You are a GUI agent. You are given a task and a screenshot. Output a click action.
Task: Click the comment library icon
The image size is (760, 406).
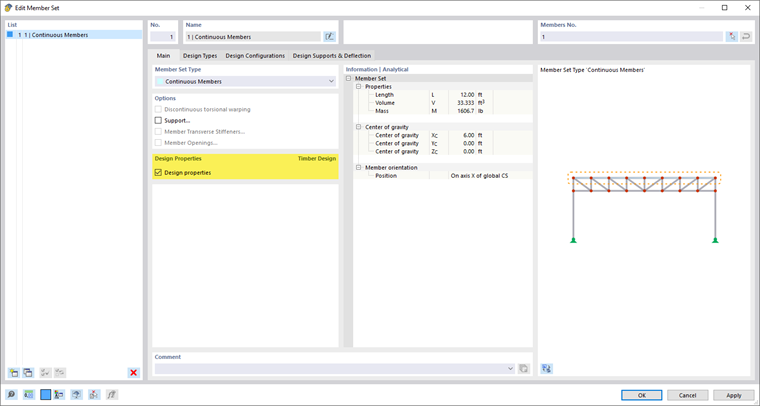[x=523, y=369]
